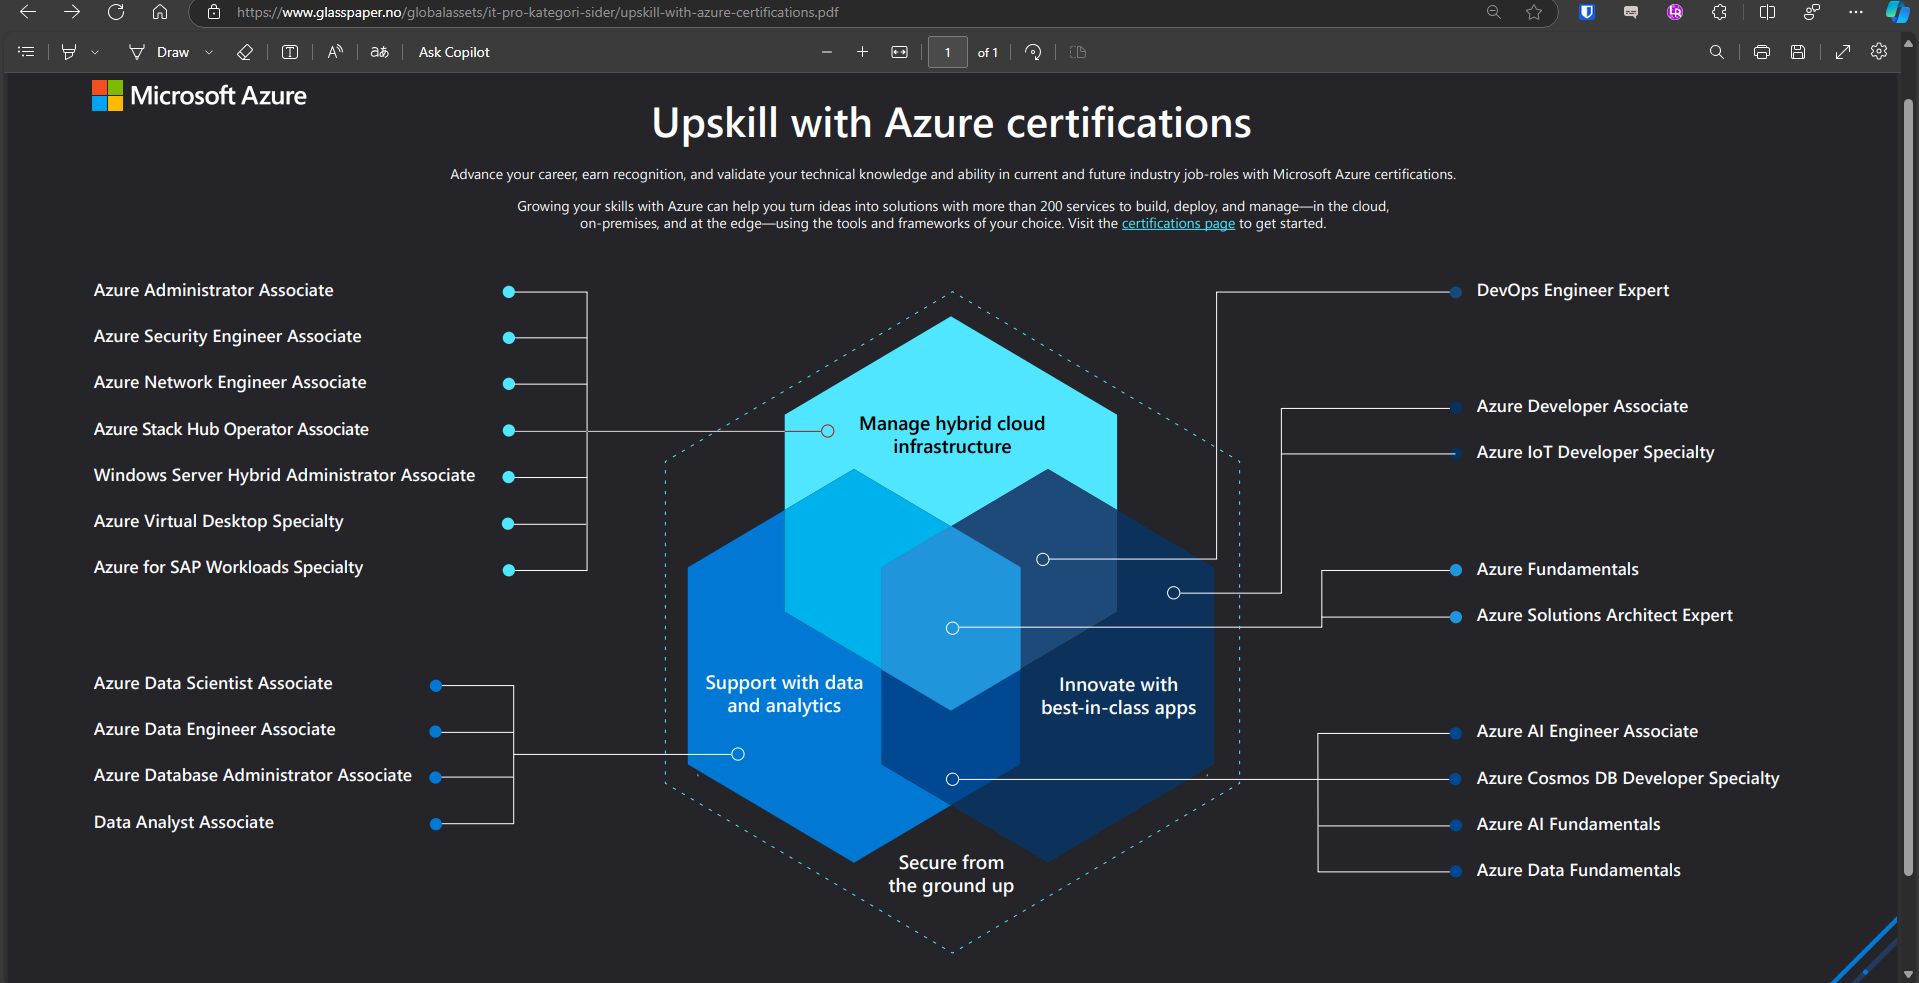
Task: Select the PDF highlight tool
Action: (x=69, y=52)
